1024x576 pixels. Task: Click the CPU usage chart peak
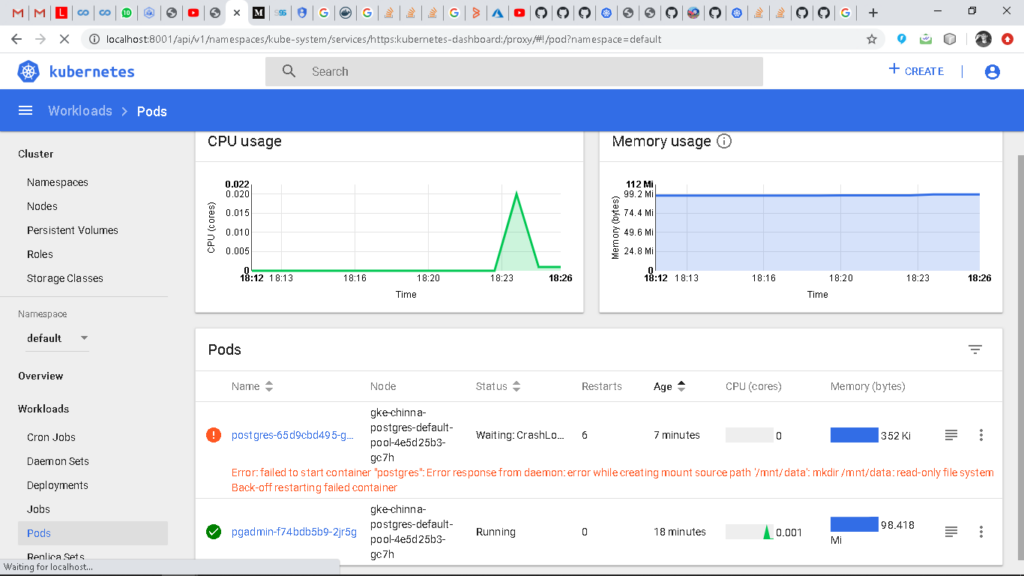pos(517,193)
